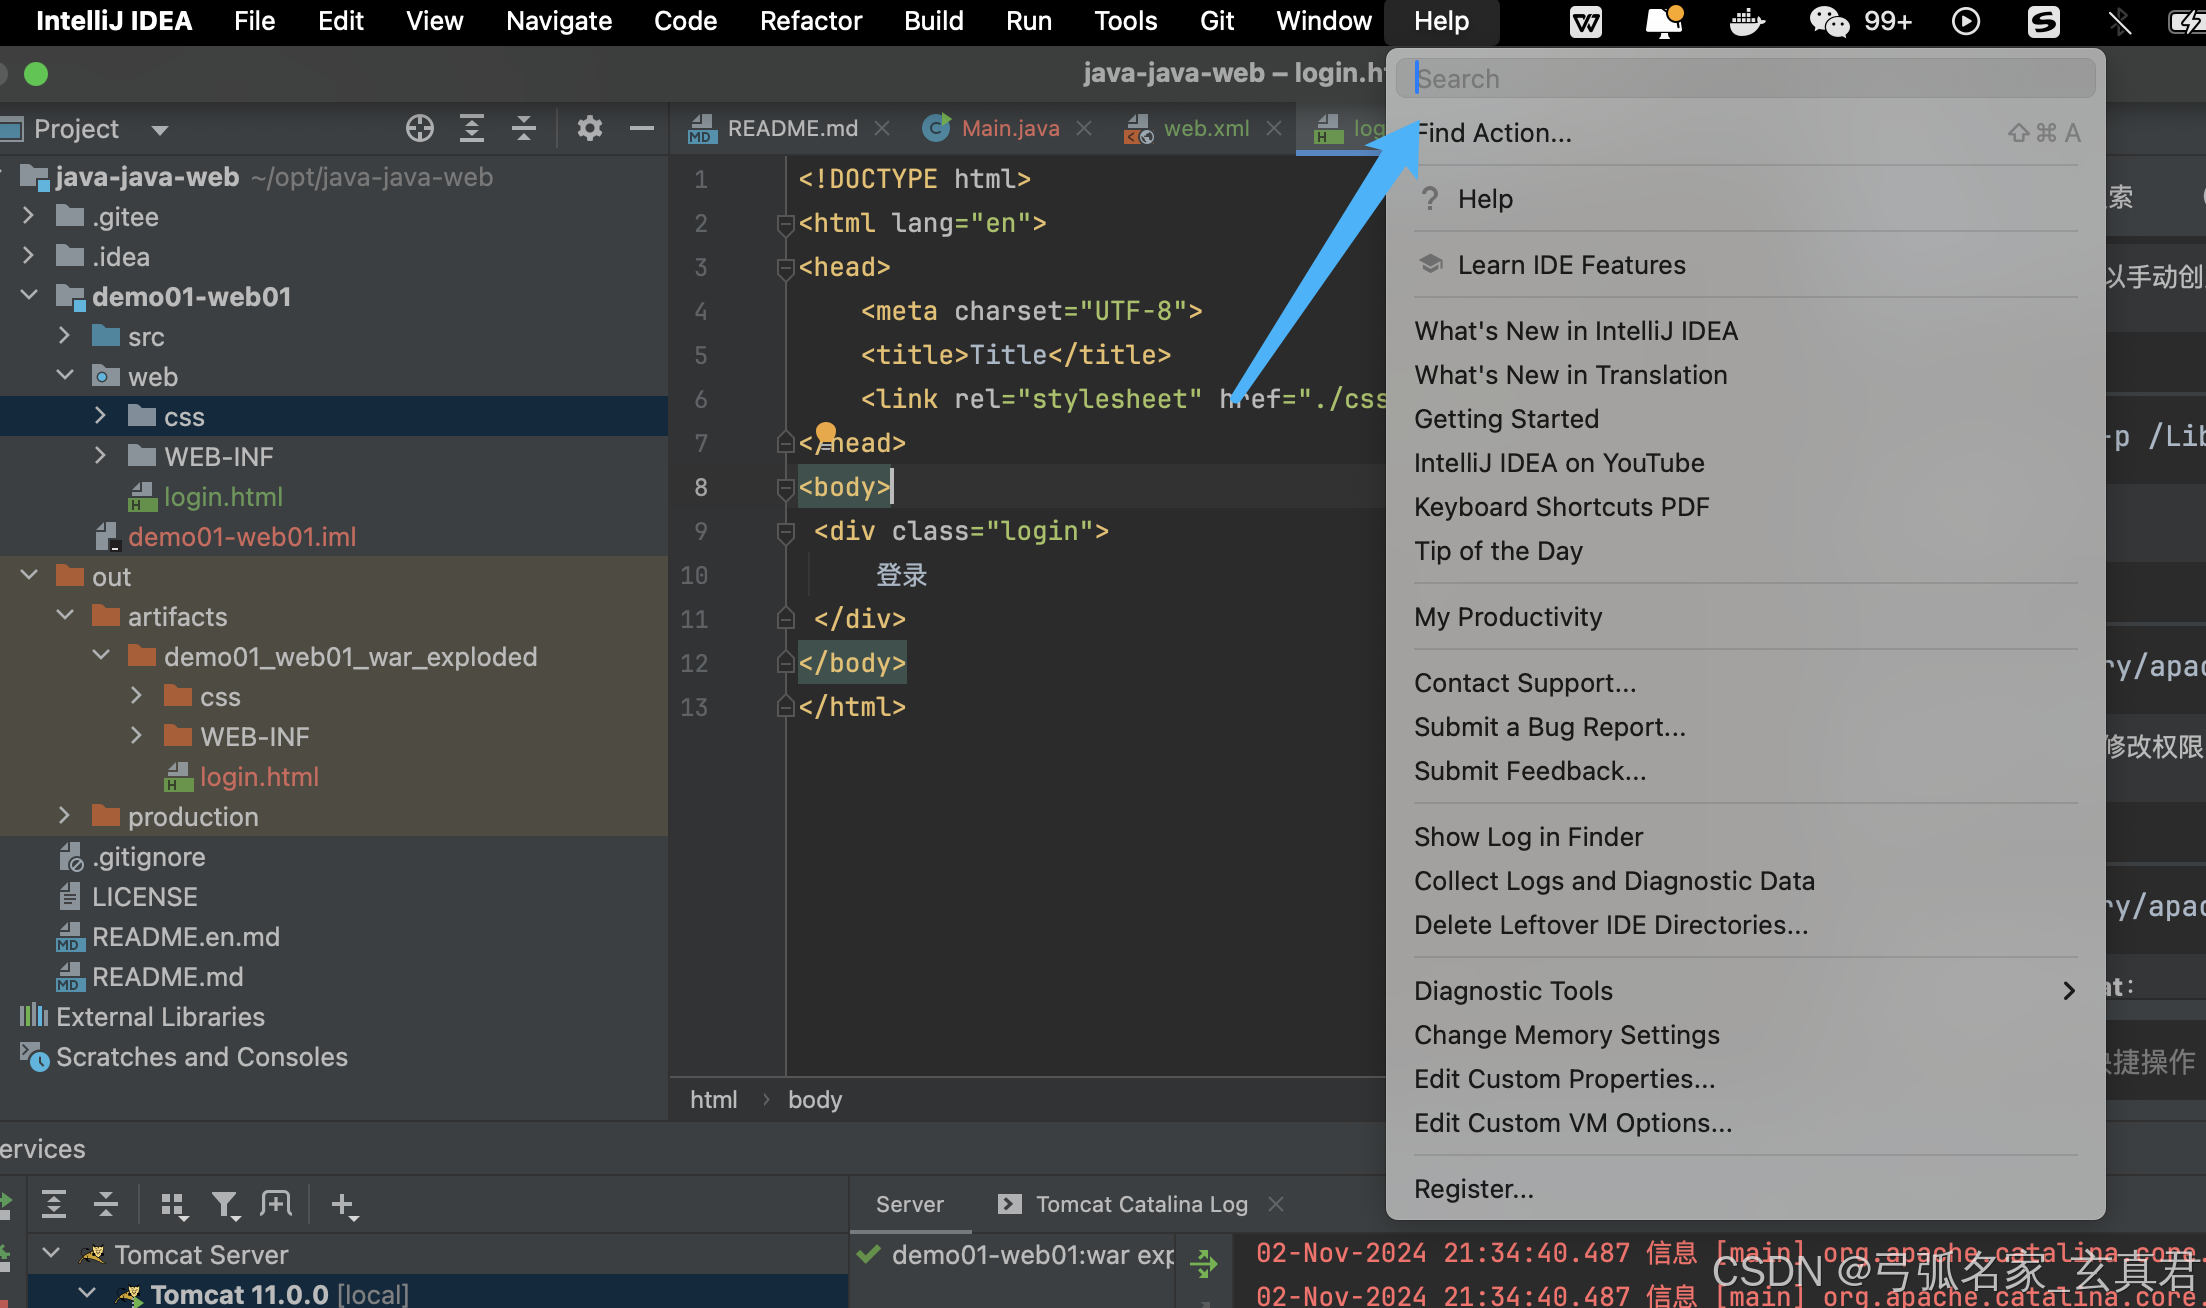Collapse all nodes in the Project panel
2206x1308 pixels.
point(524,128)
